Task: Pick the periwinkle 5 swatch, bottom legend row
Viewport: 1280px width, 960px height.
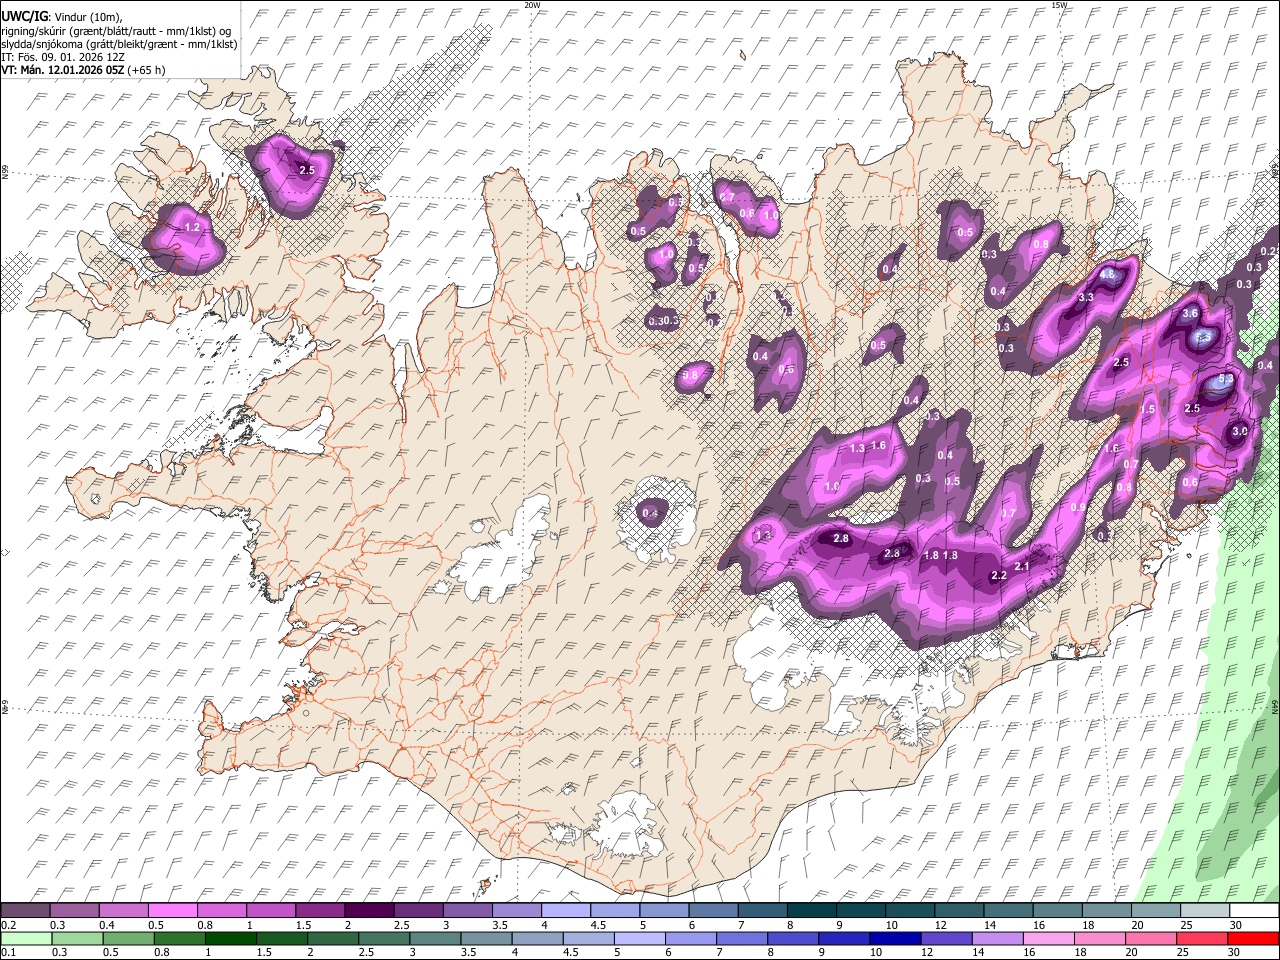Action: 640,938
